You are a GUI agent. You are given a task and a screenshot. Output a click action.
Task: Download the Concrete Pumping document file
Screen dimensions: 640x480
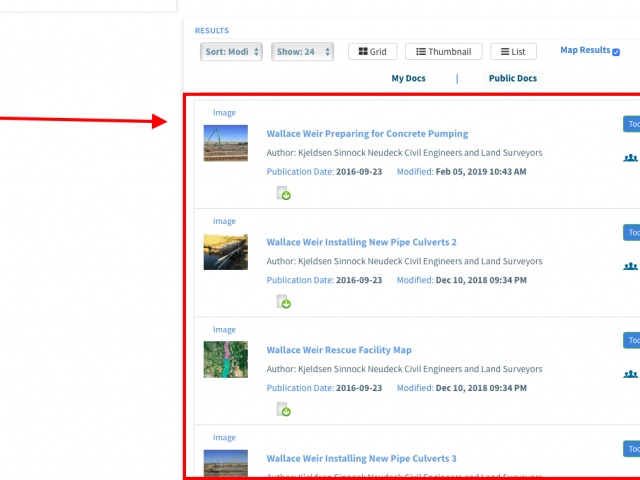click(284, 194)
